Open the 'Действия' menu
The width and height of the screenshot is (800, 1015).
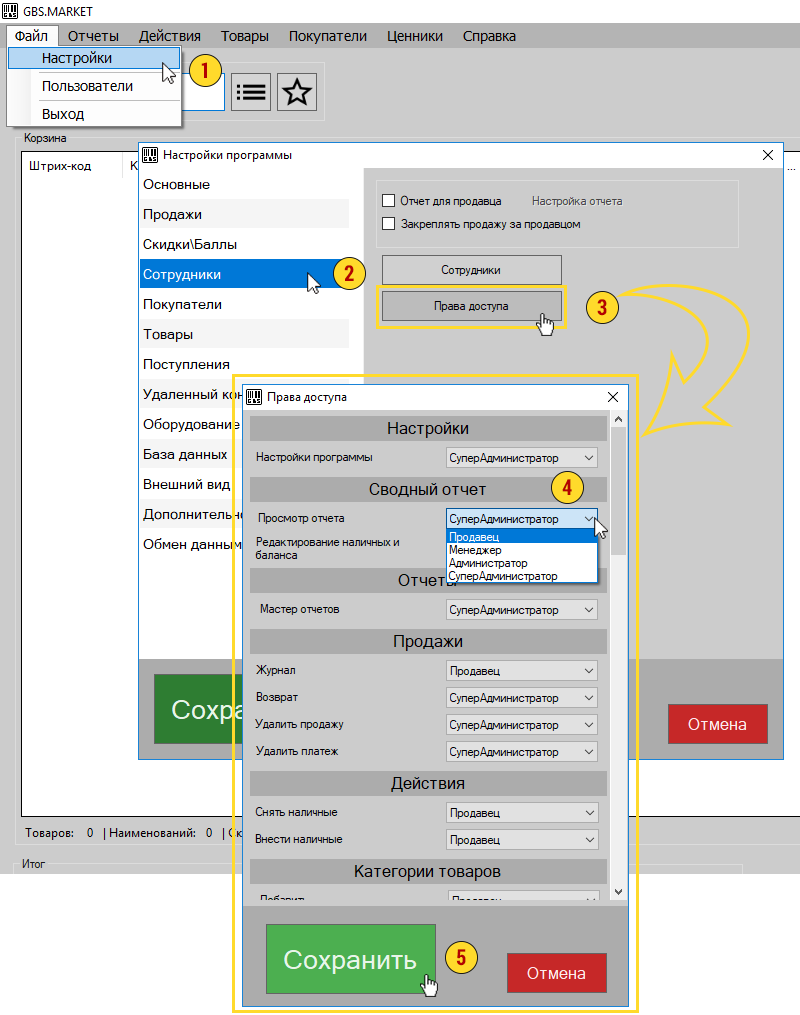[170, 36]
